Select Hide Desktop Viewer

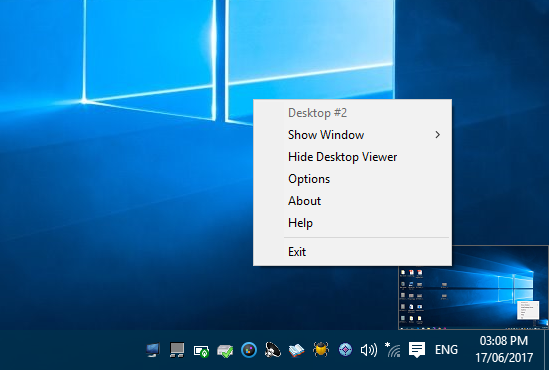(352, 157)
